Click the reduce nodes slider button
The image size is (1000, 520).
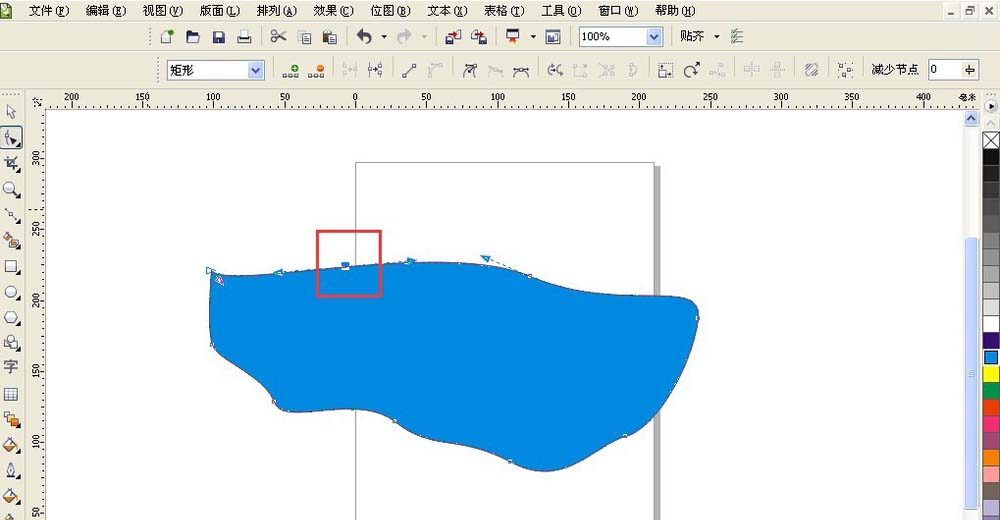pyautogui.click(x=970, y=70)
